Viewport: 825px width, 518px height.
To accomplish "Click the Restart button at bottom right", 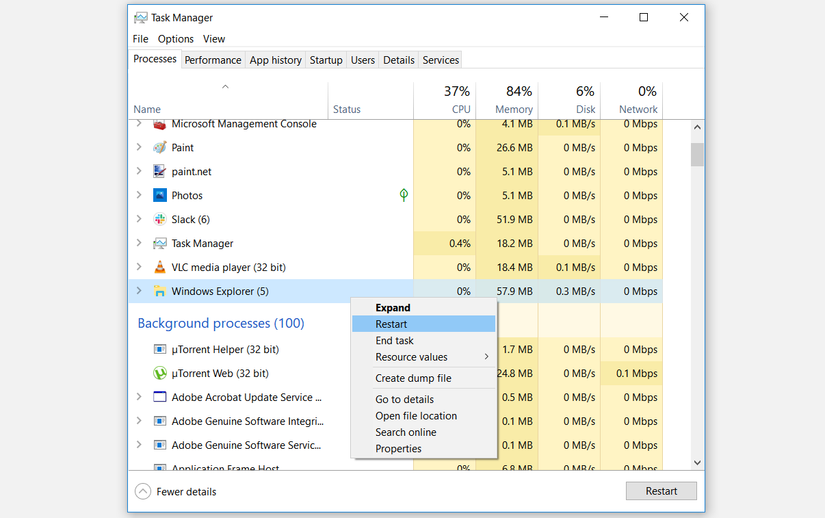I will (661, 491).
